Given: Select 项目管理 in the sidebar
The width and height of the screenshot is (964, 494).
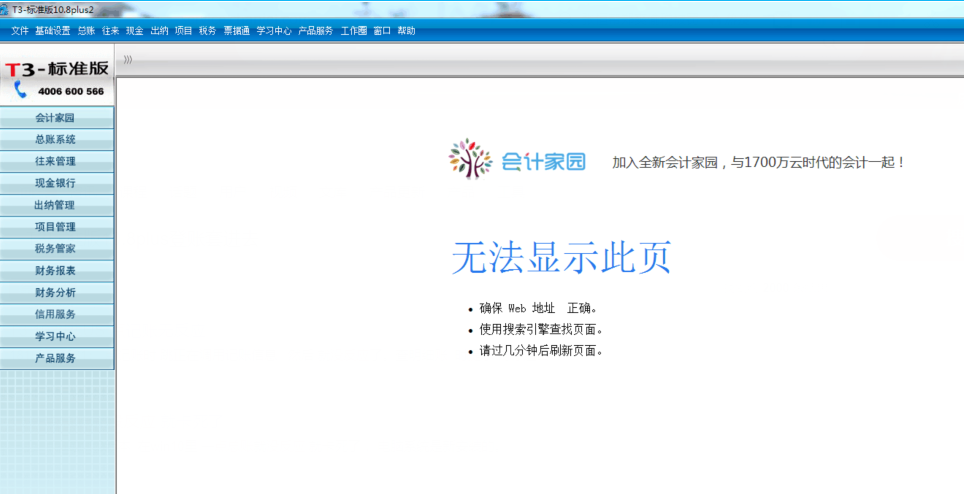Looking at the screenshot, I should 57,227.
